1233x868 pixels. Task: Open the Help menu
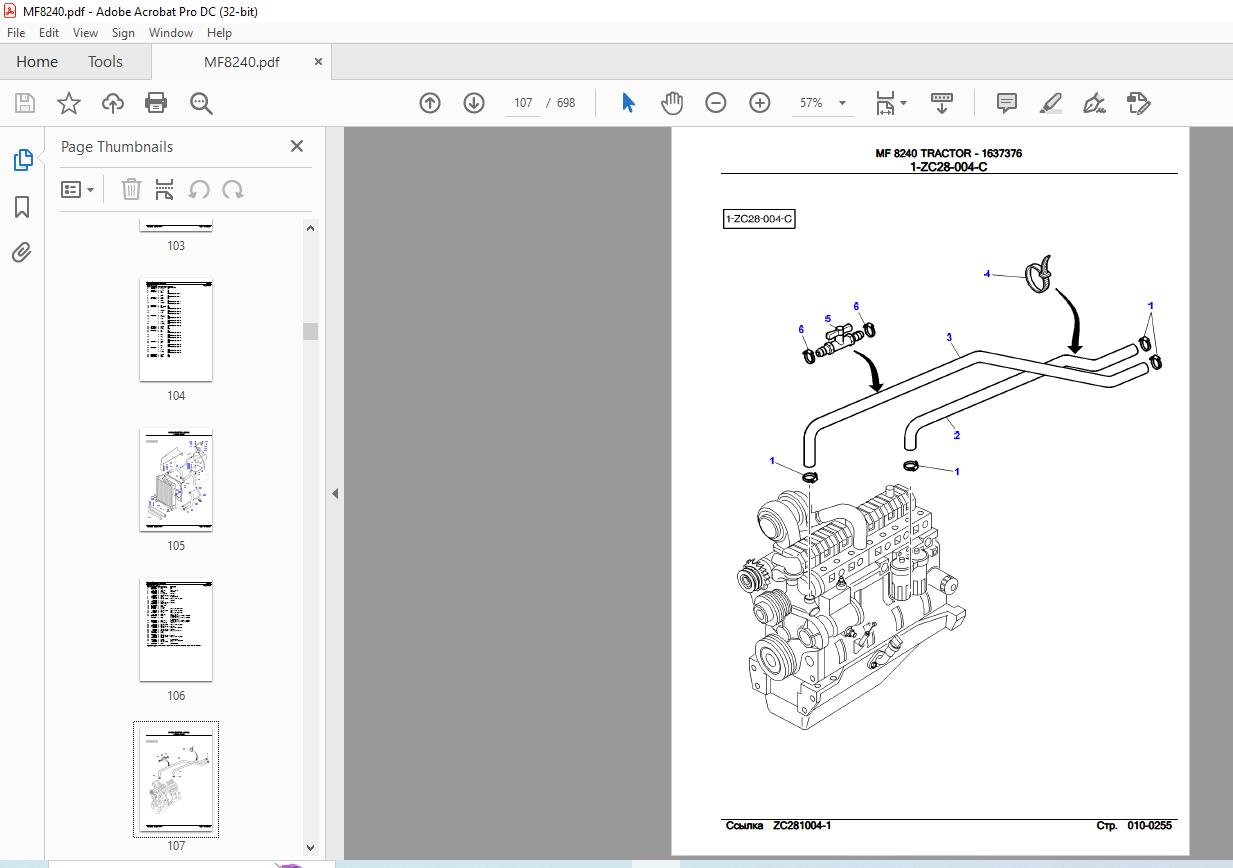[219, 33]
